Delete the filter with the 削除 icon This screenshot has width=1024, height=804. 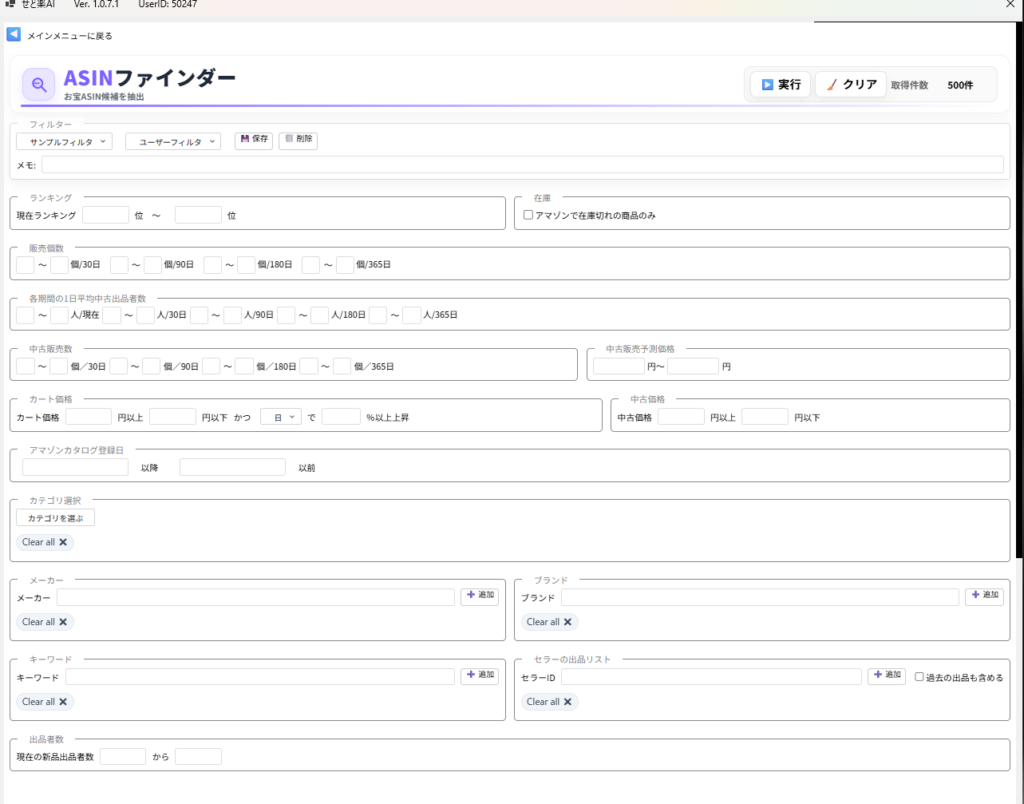click(298, 140)
